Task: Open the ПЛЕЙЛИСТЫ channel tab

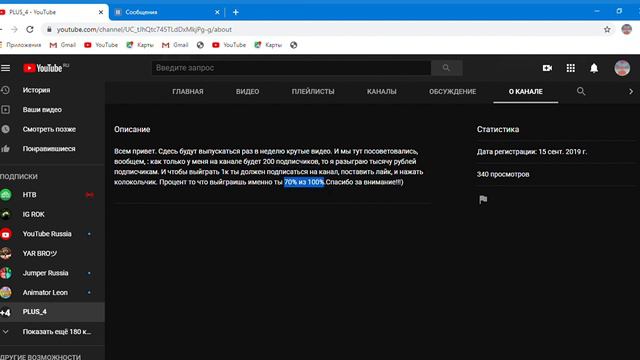Action: [x=313, y=91]
